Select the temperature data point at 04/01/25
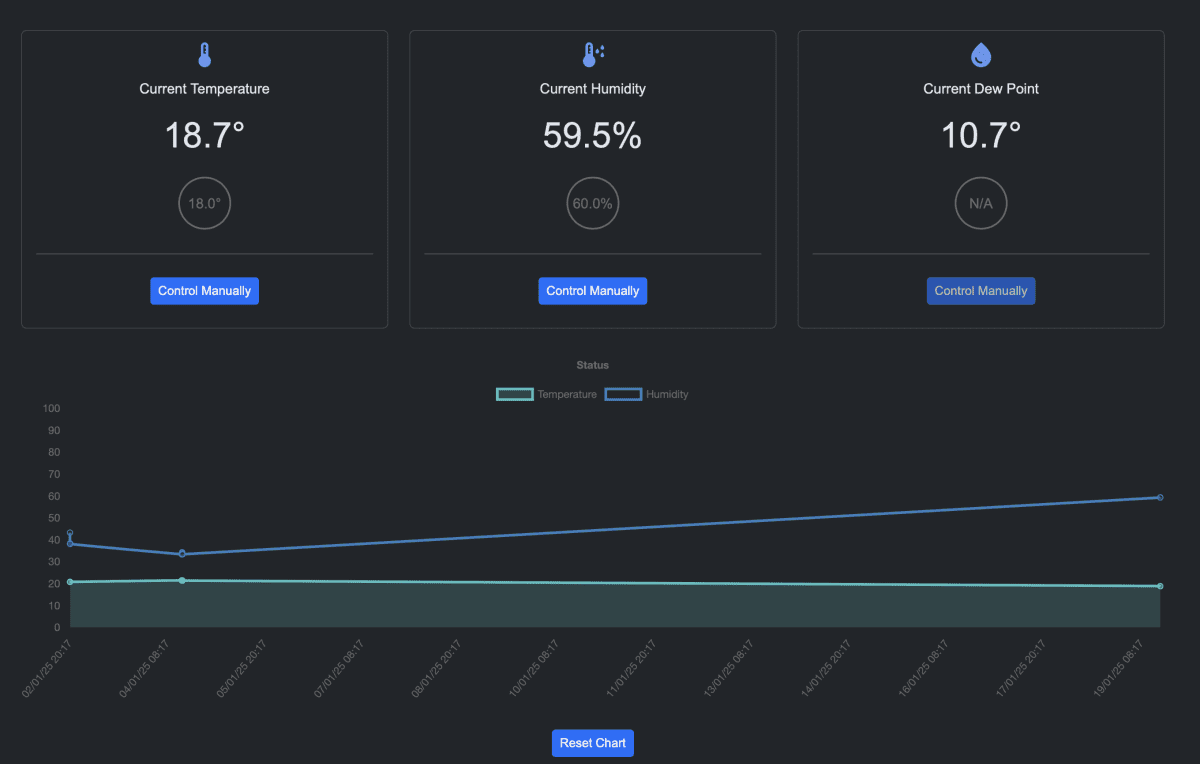Screen dimensions: 1200x764 pos(182,580)
